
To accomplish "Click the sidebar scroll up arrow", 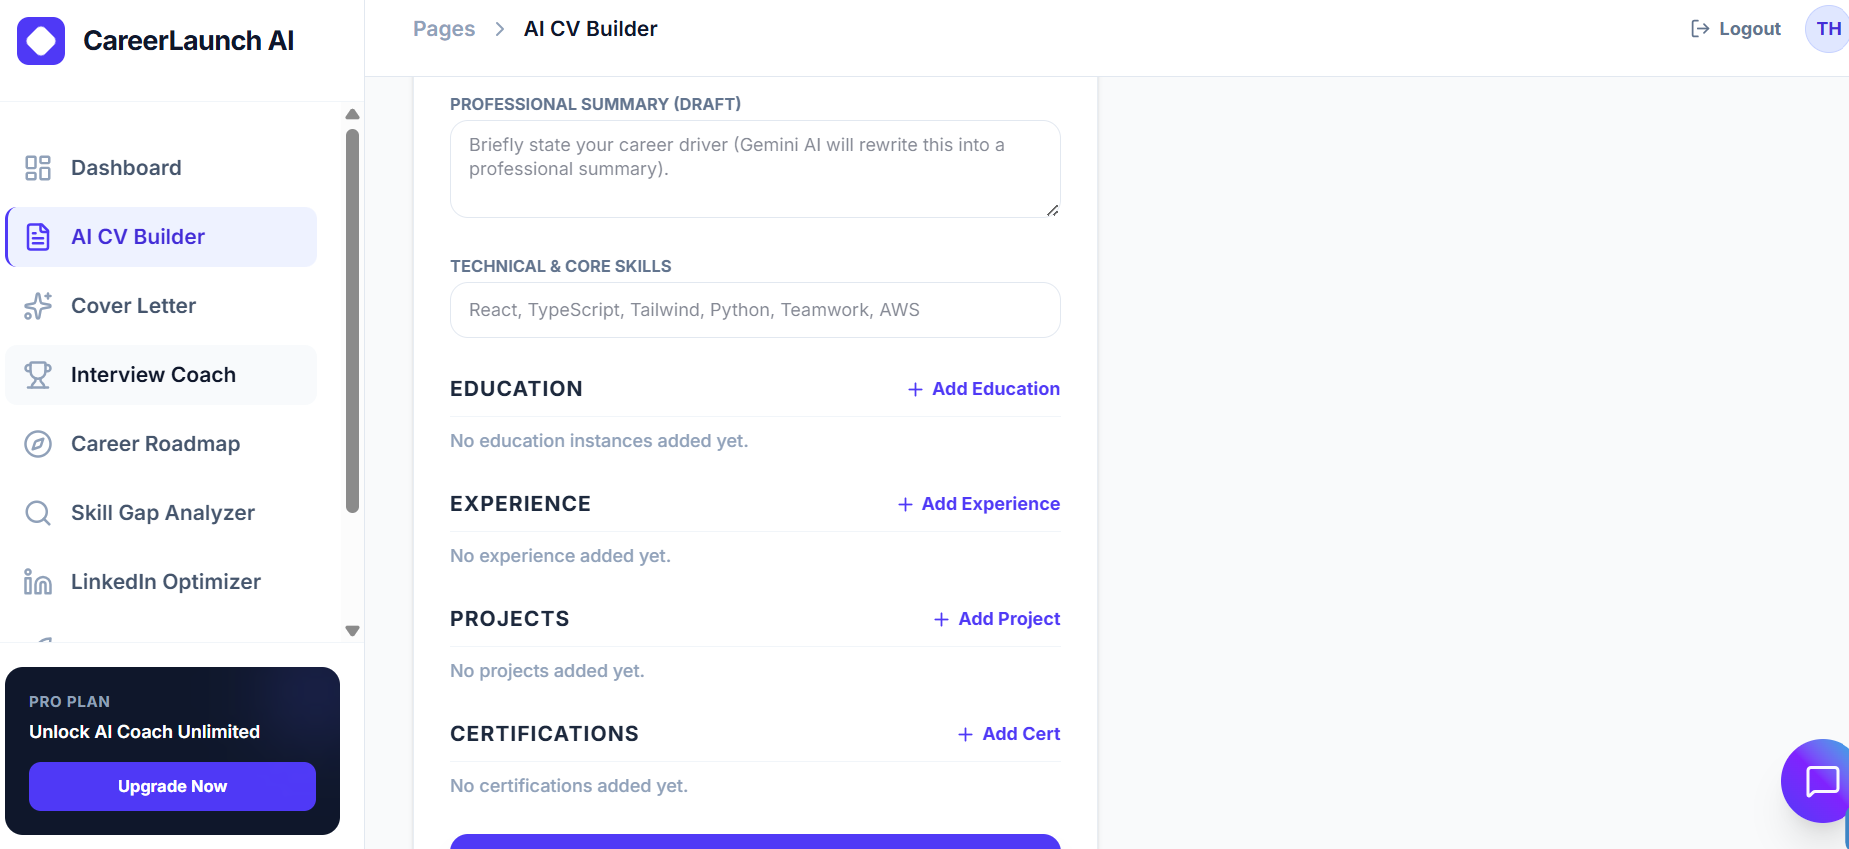I will point(352,114).
